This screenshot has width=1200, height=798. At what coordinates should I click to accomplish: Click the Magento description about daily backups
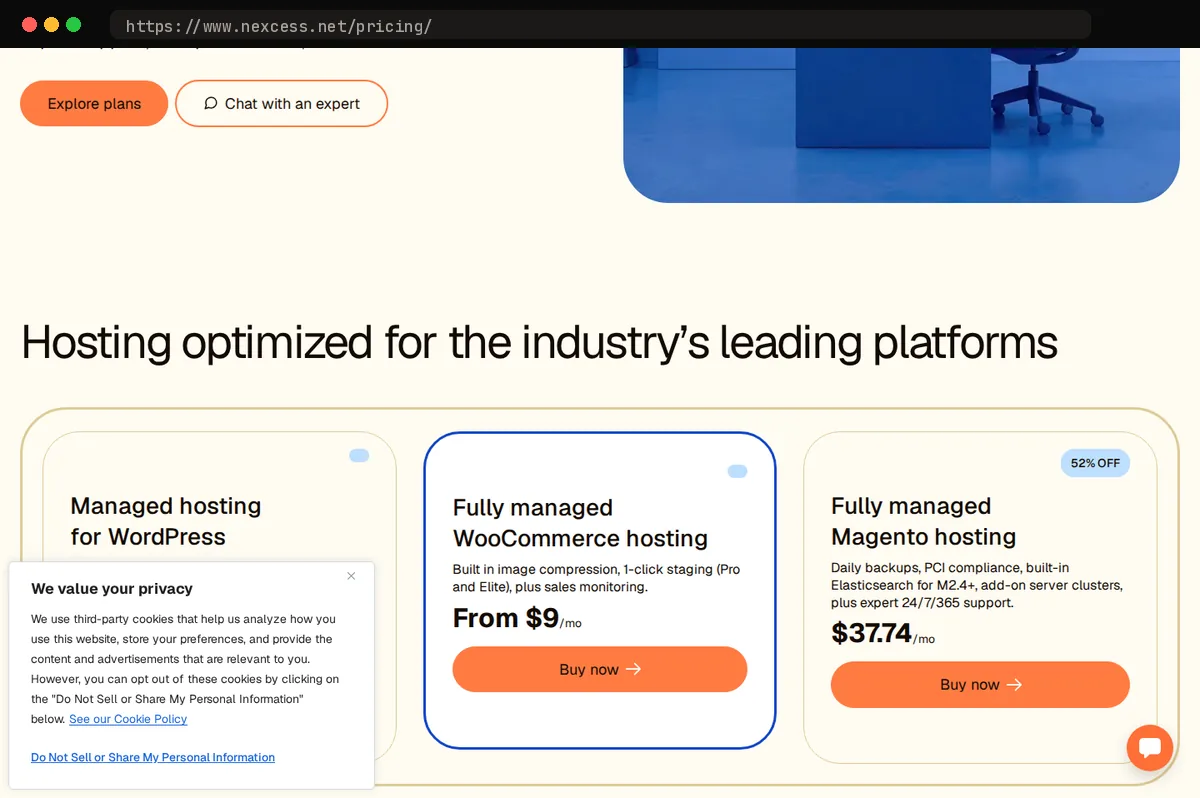click(977, 585)
